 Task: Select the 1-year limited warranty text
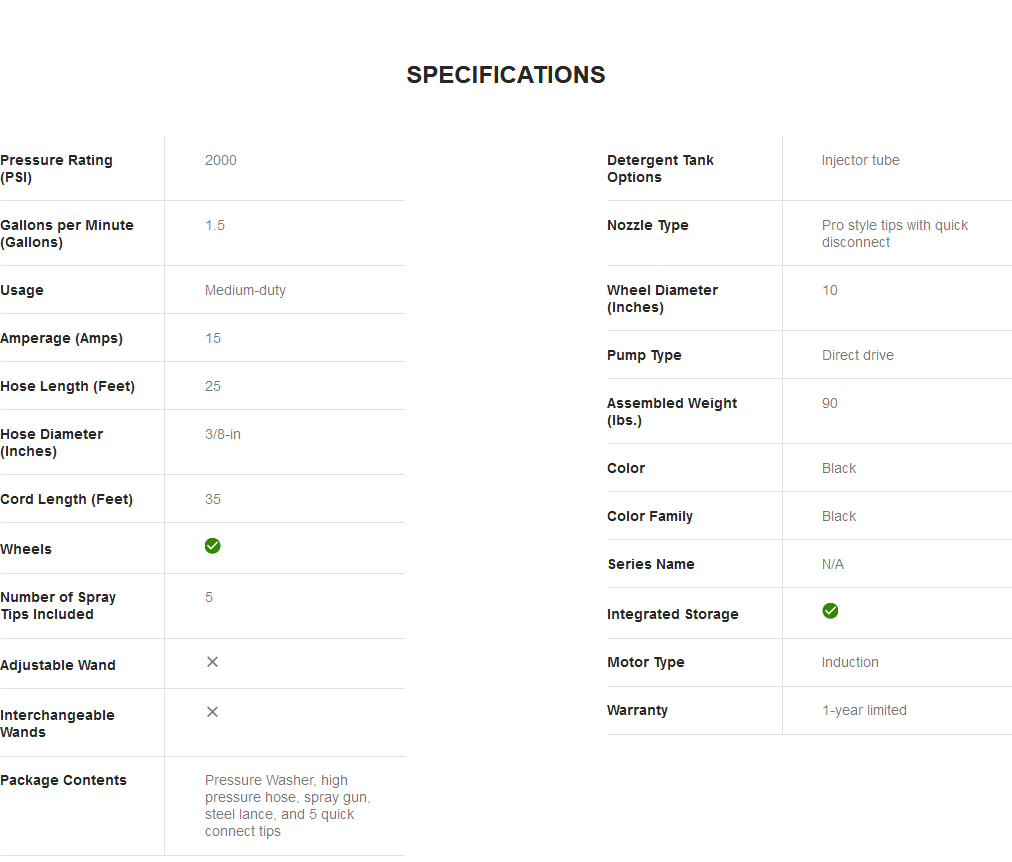tap(864, 710)
